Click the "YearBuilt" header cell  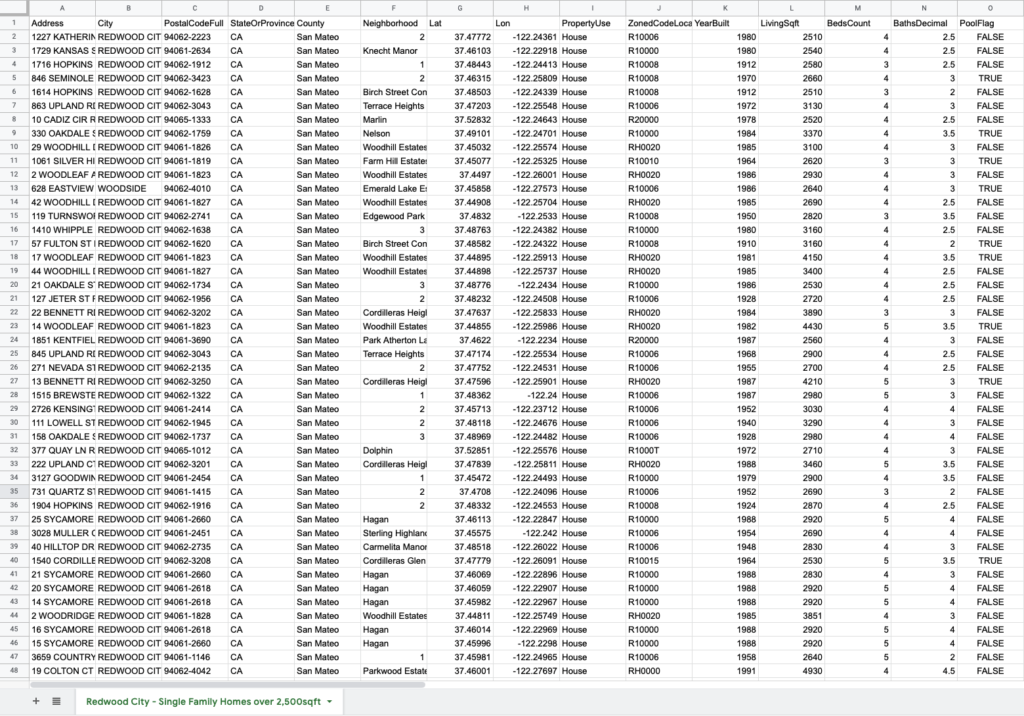pyautogui.click(x=725, y=23)
